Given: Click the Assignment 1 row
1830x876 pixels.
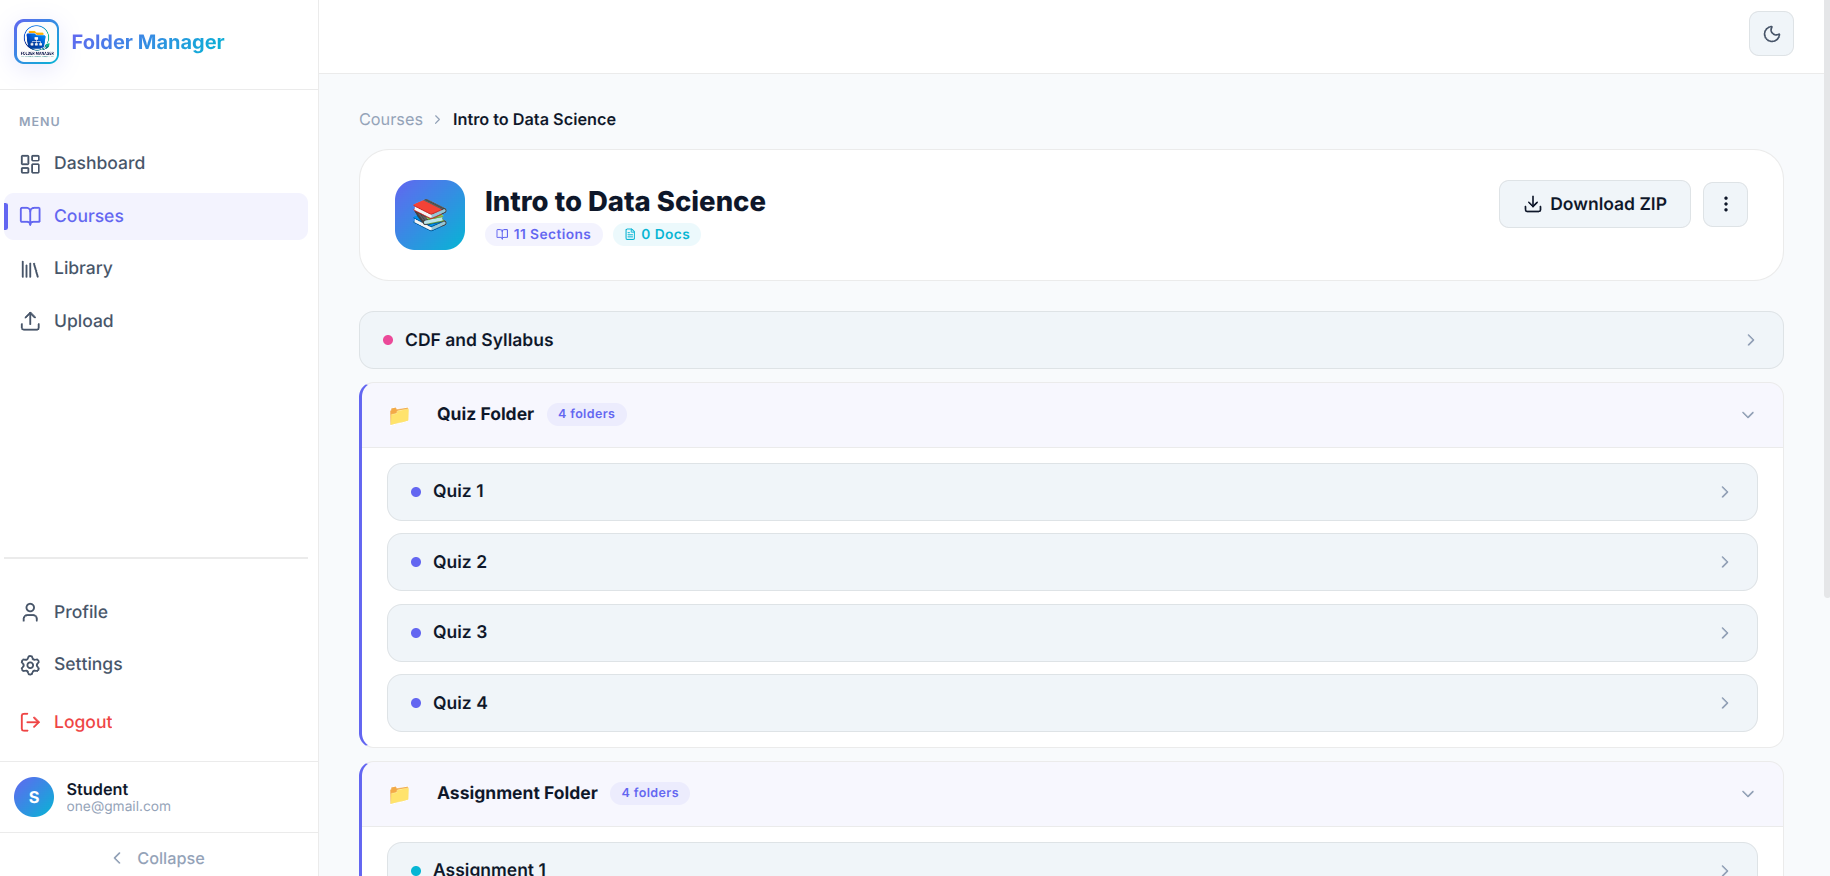Looking at the screenshot, I should point(1072,860).
